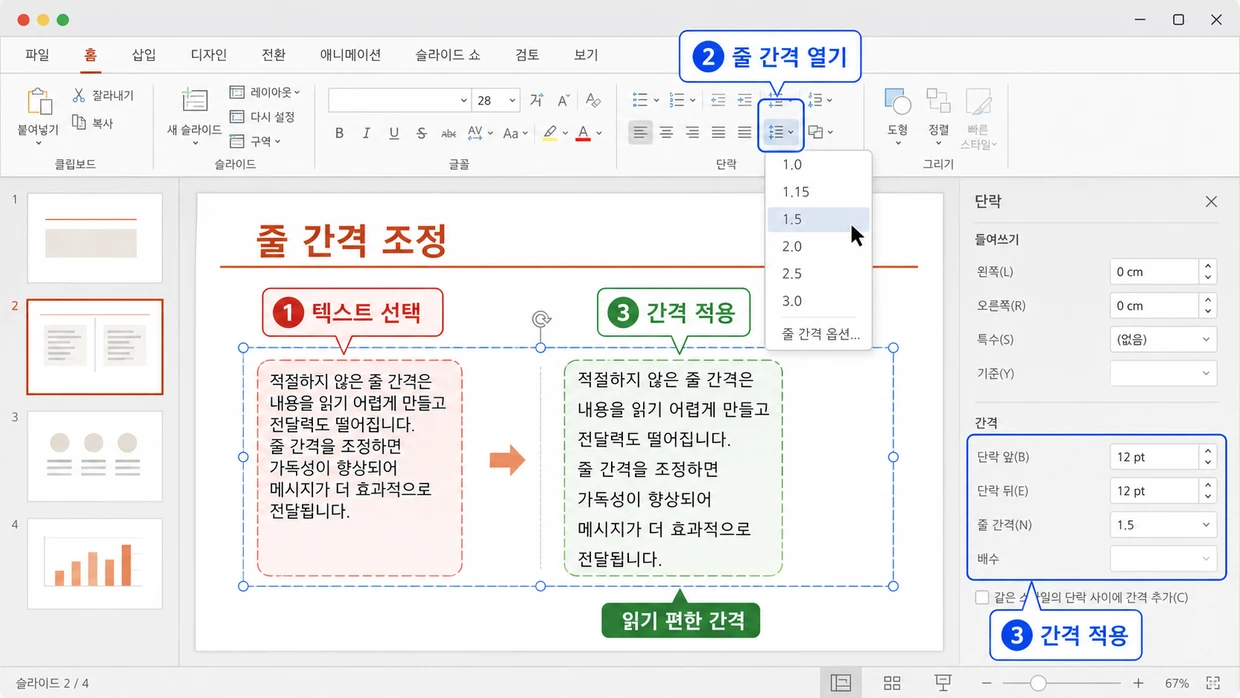The height and width of the screenshot is (698, 1240).
Task: Open the highlight color dropdown arrow
Action: tap(565, 133)
